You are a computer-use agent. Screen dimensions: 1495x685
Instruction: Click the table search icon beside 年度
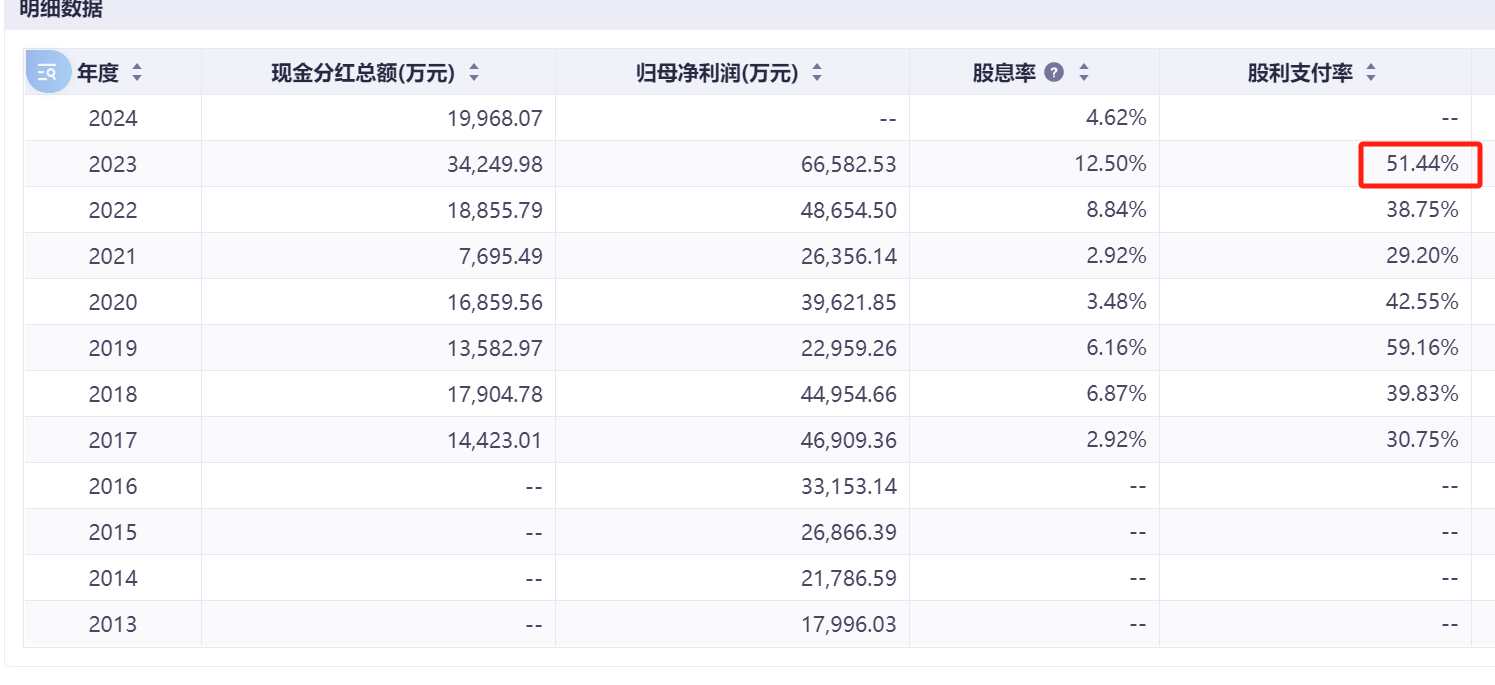coord(47,72)
